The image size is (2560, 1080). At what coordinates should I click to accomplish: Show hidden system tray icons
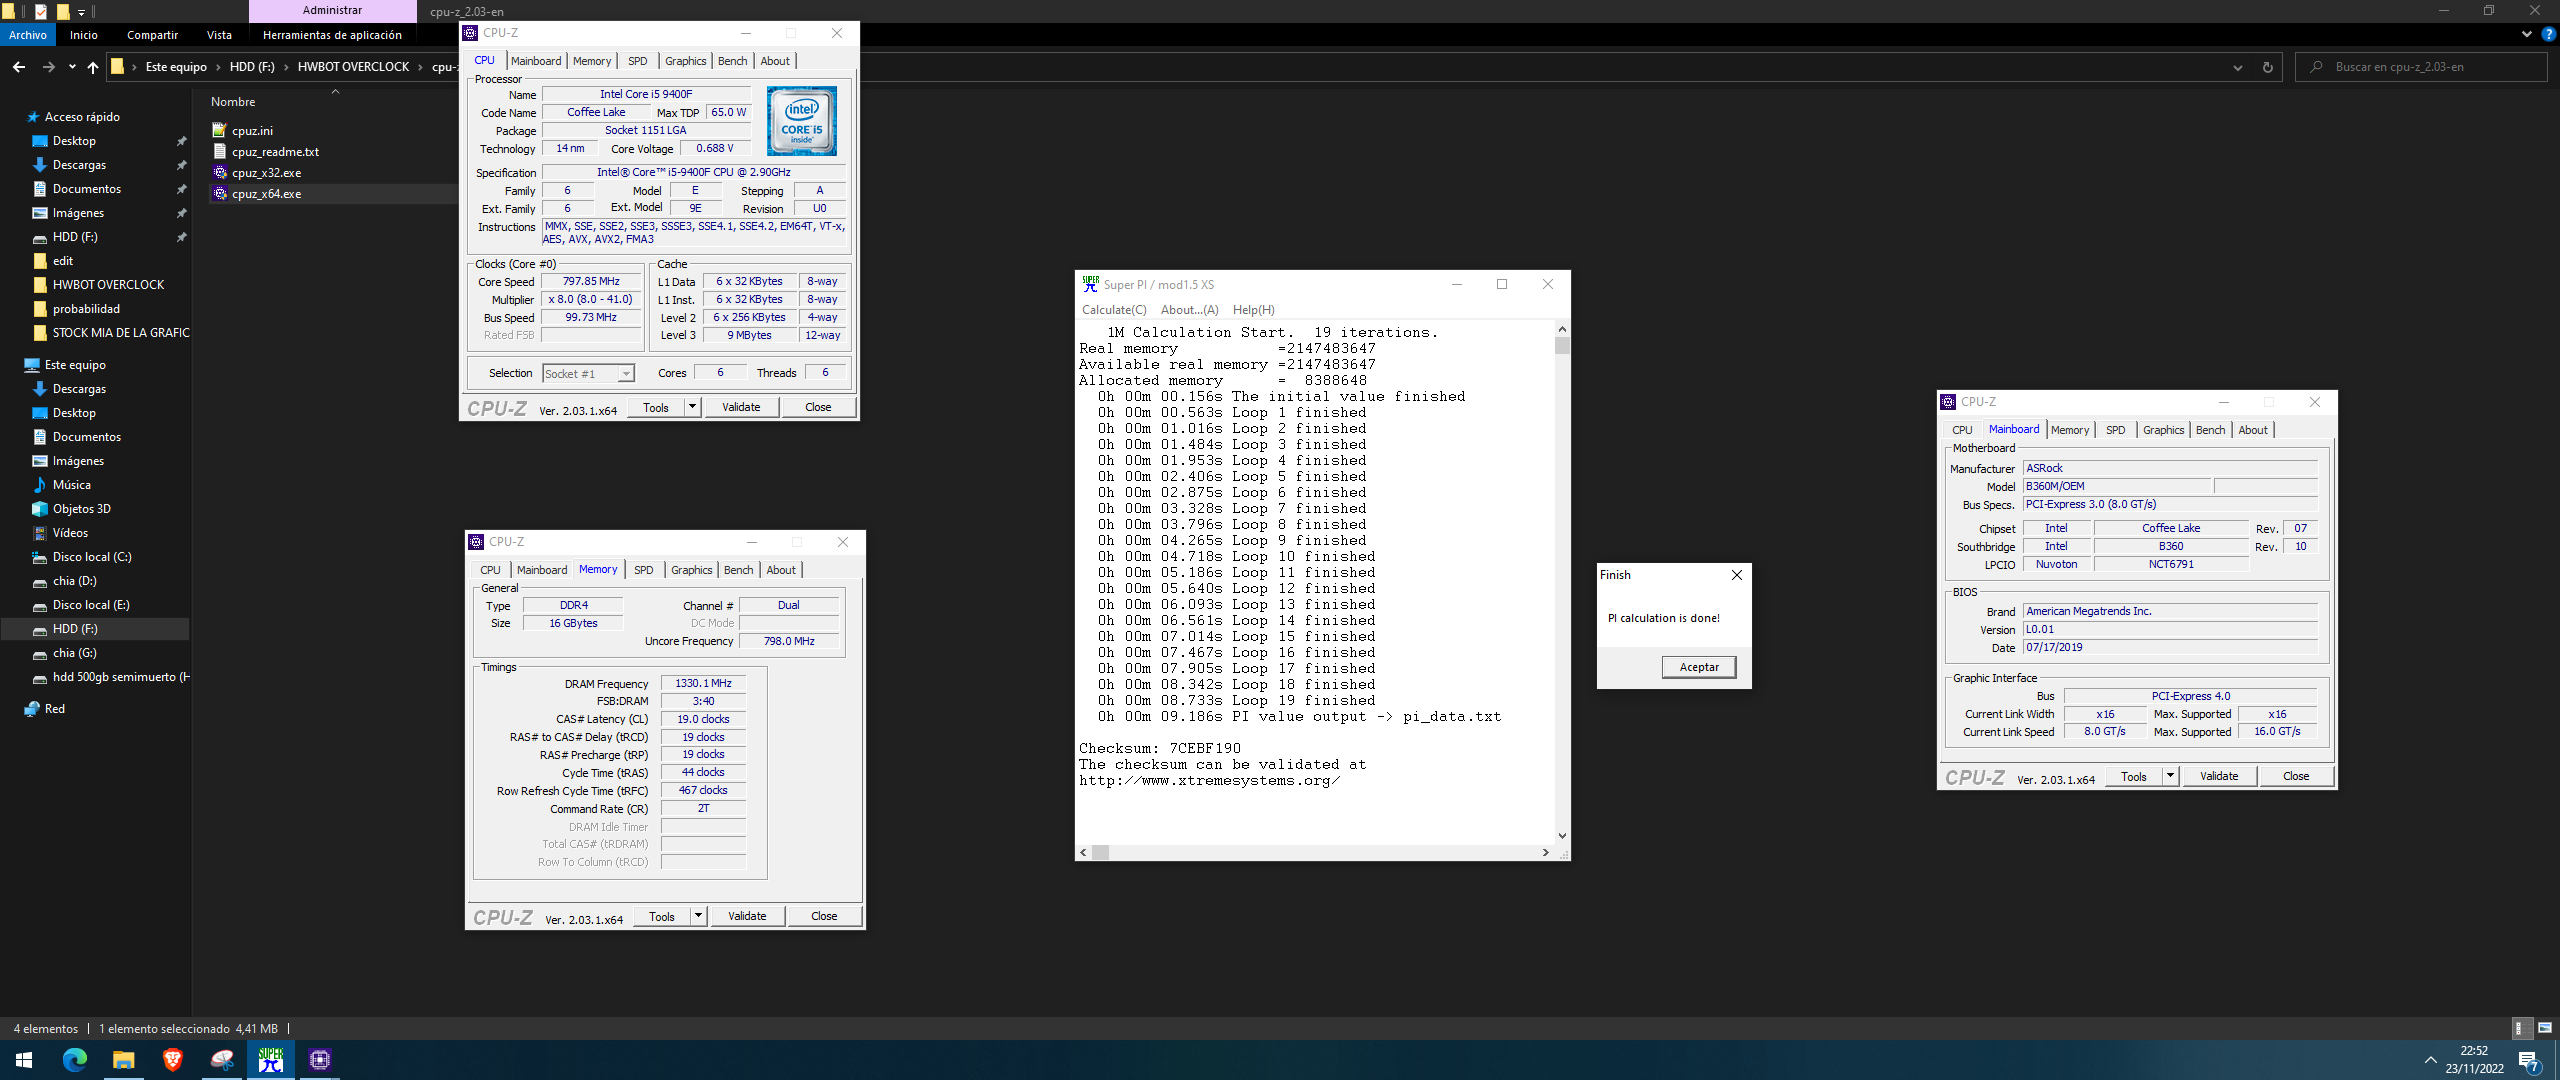[x=2430, y=1060]
